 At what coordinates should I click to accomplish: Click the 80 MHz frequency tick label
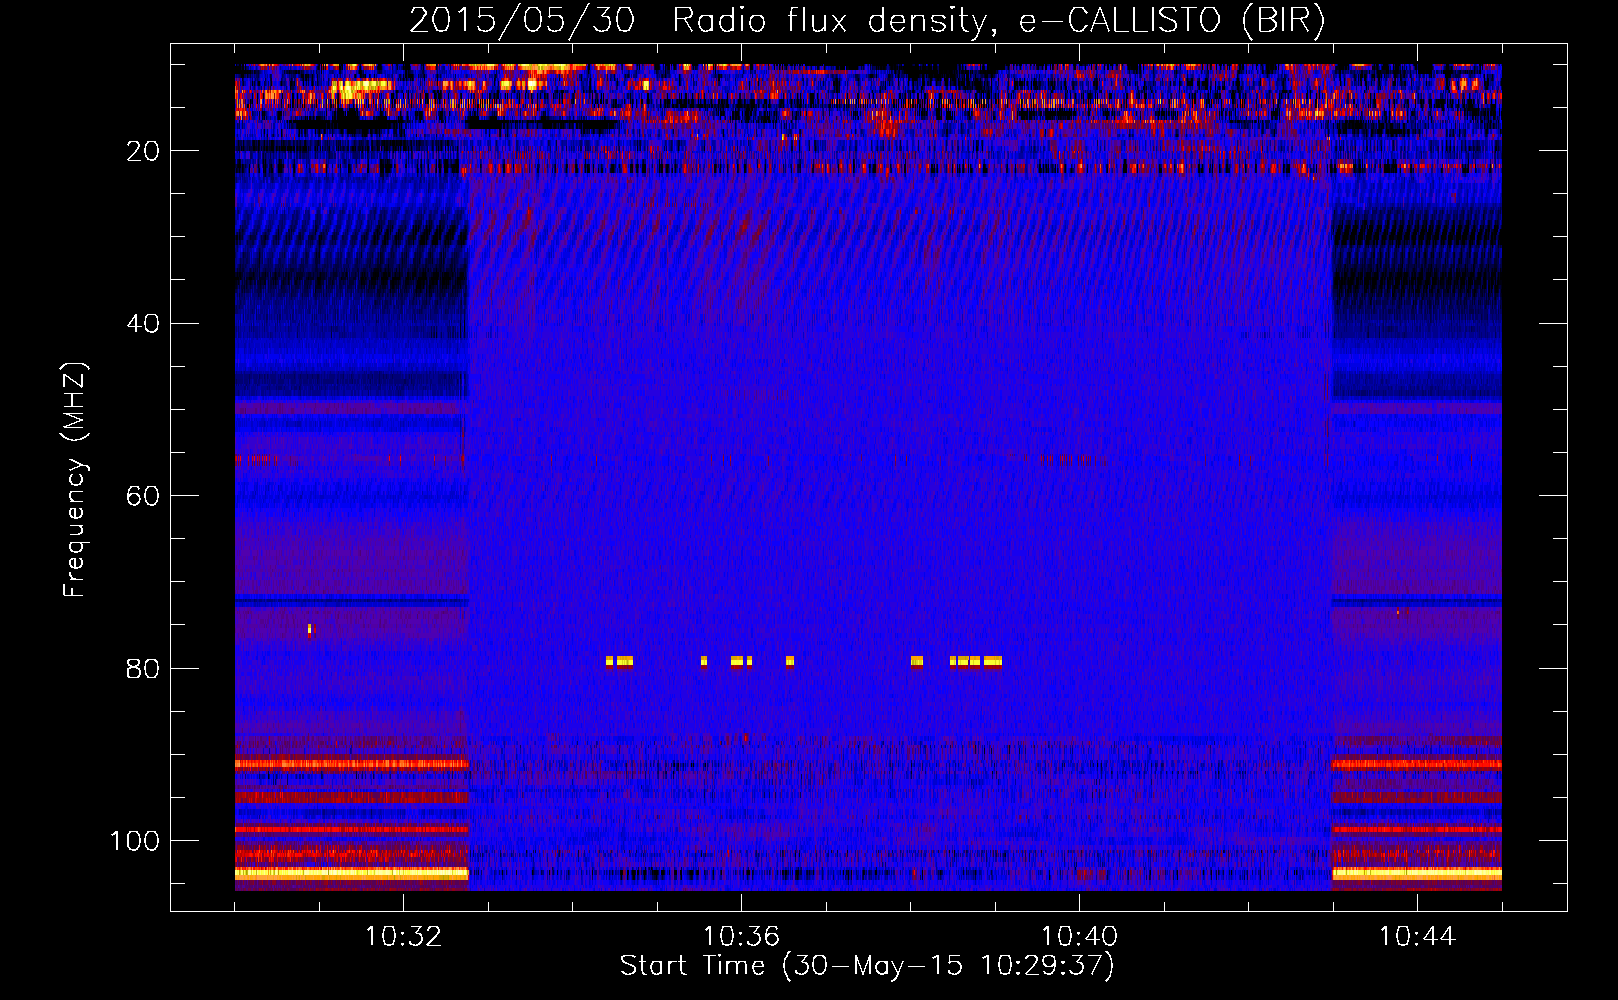[x=143, y=669]
